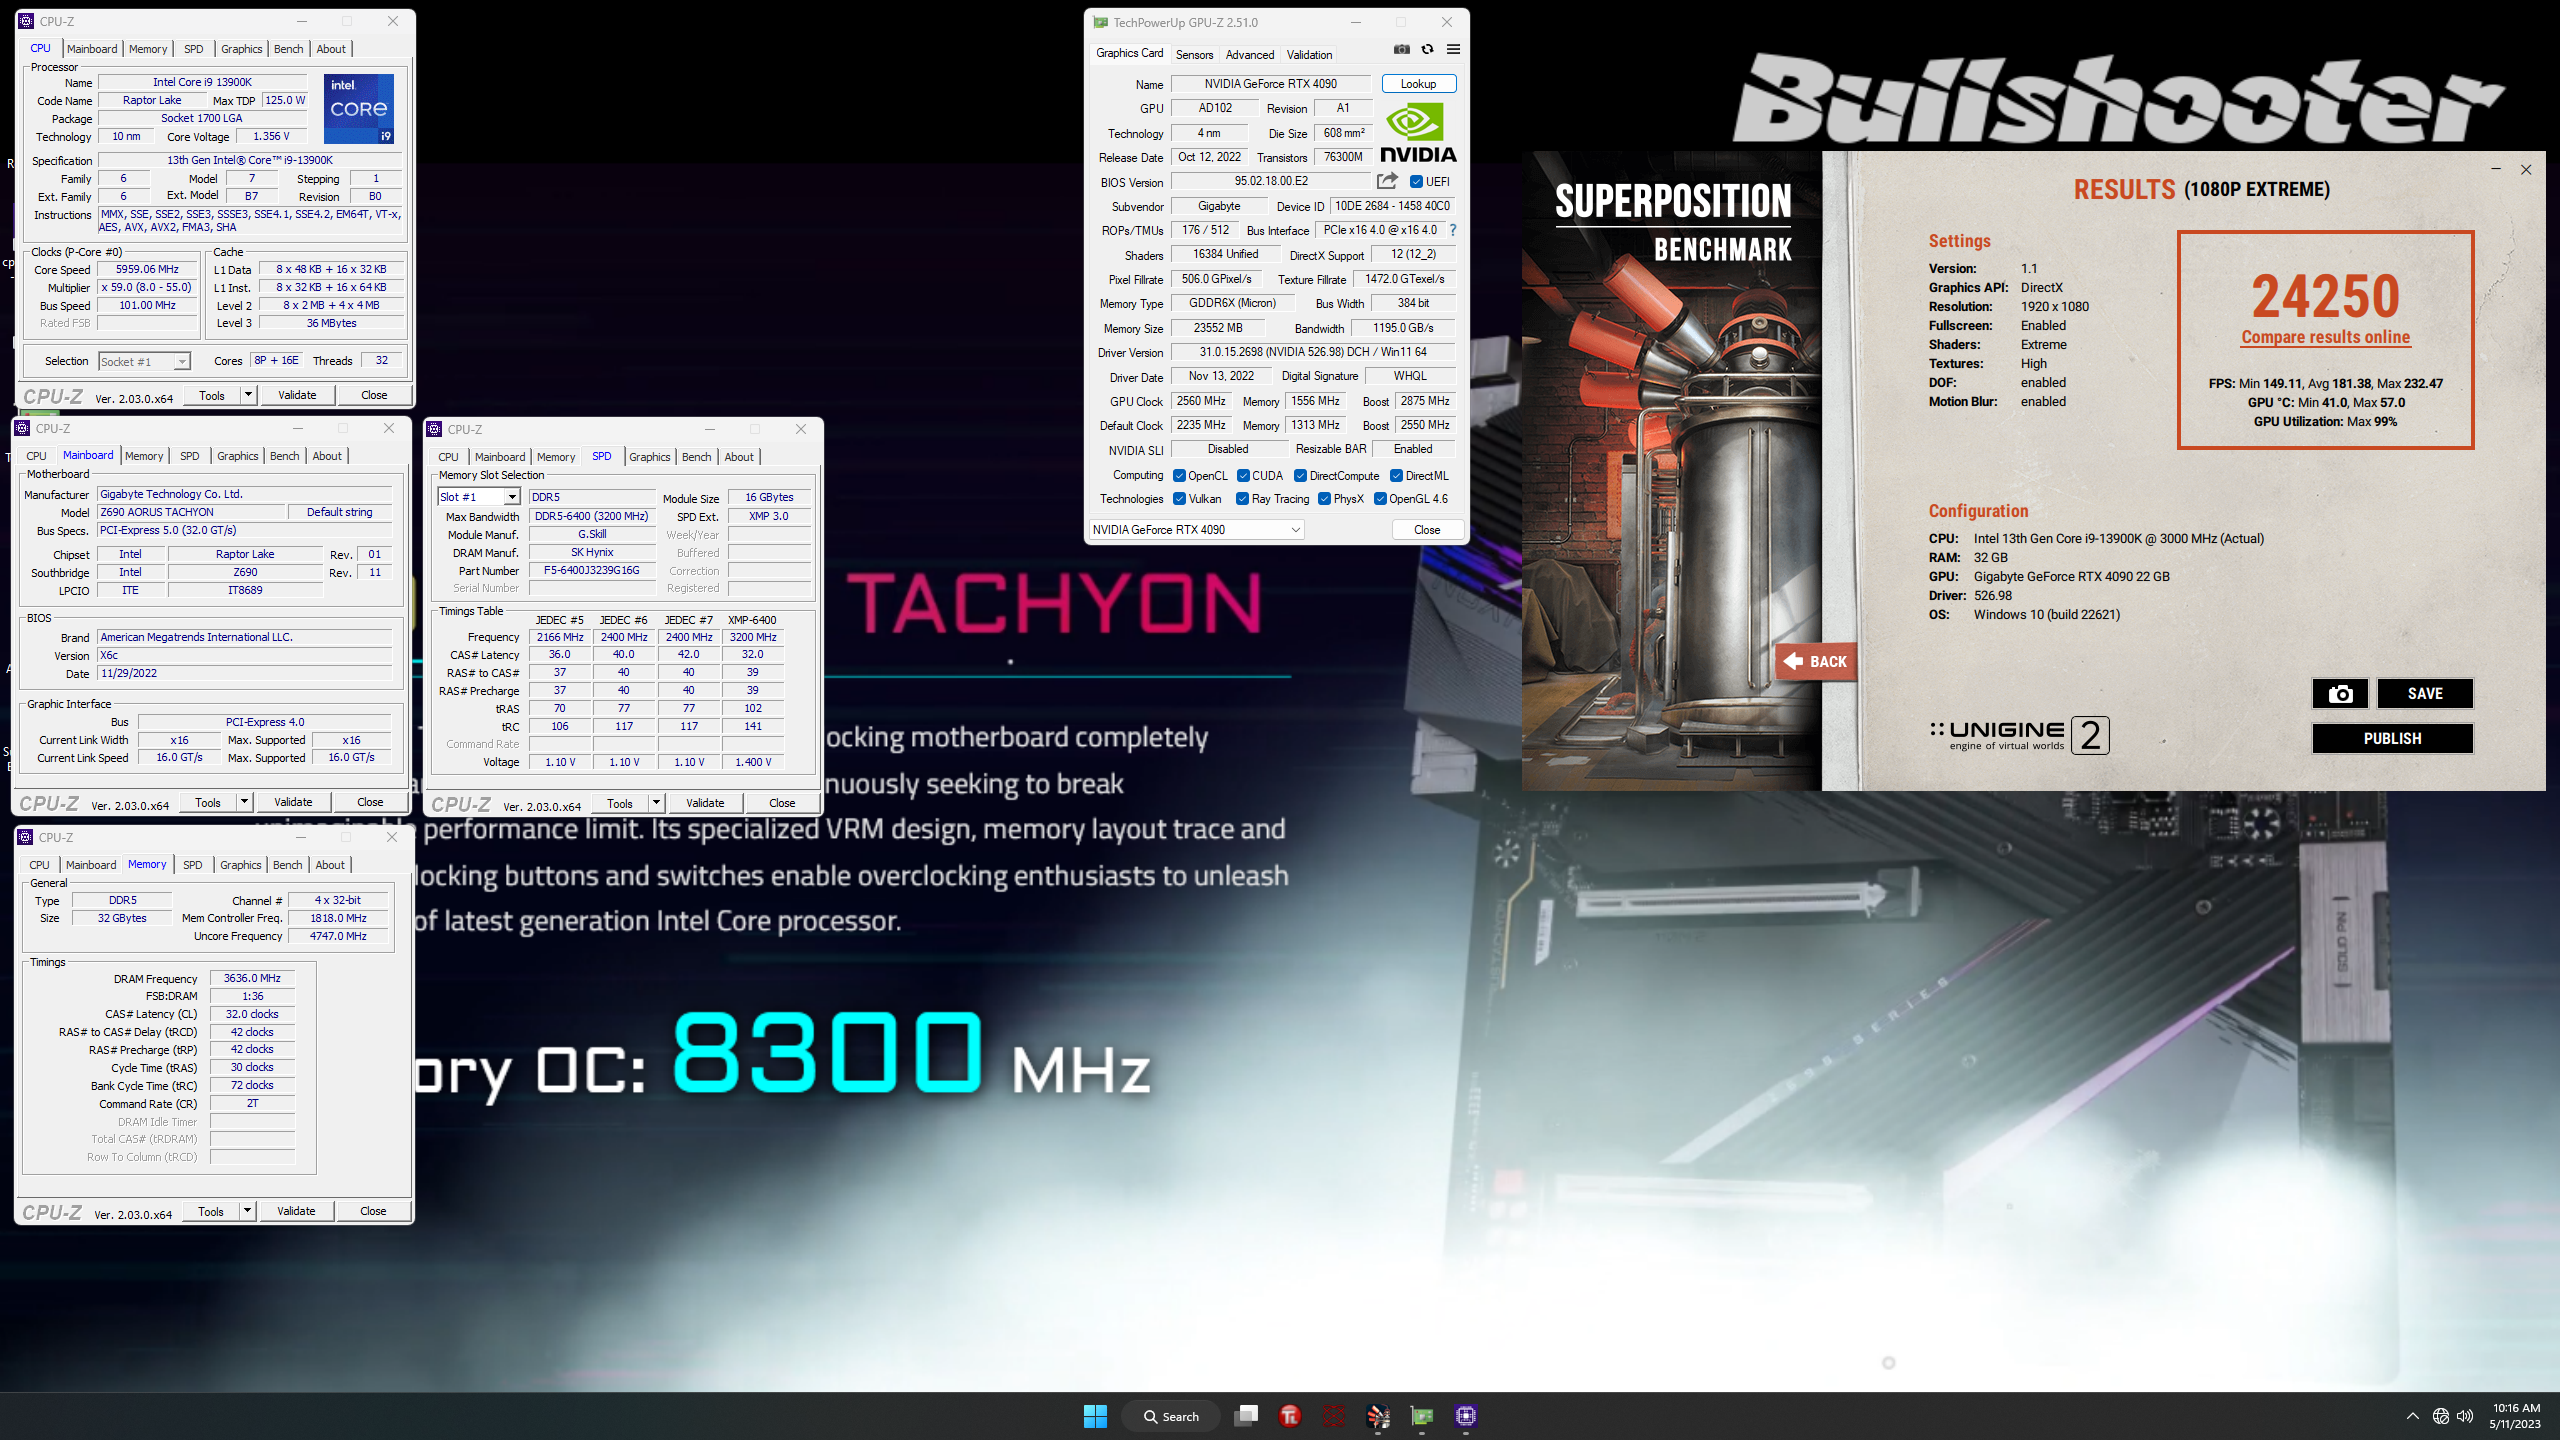Viewport: 2560px width, 1440px height.
Task: Click the GPU-Z refresh icon
Action: coord(1427,49)
